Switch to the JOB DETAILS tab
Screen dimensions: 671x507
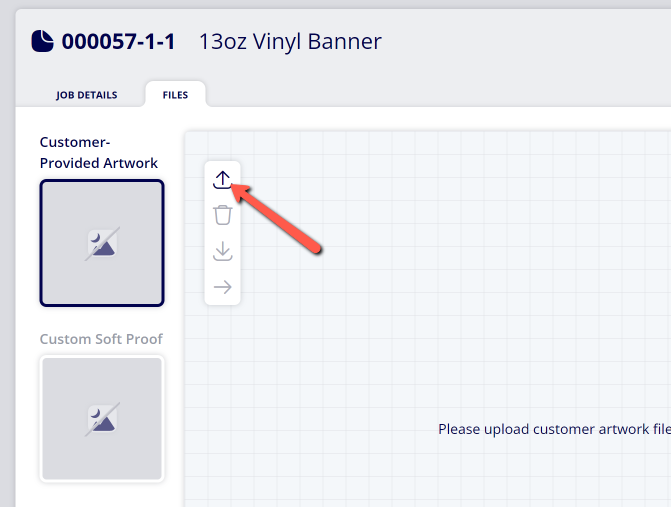click(86, 95)
